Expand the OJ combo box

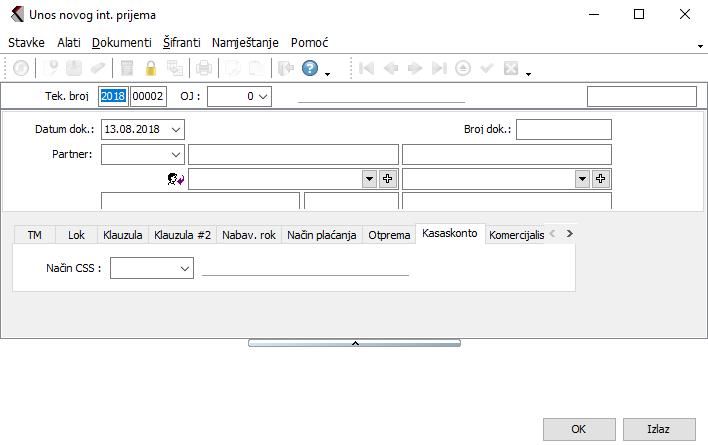tap(263, 96)
